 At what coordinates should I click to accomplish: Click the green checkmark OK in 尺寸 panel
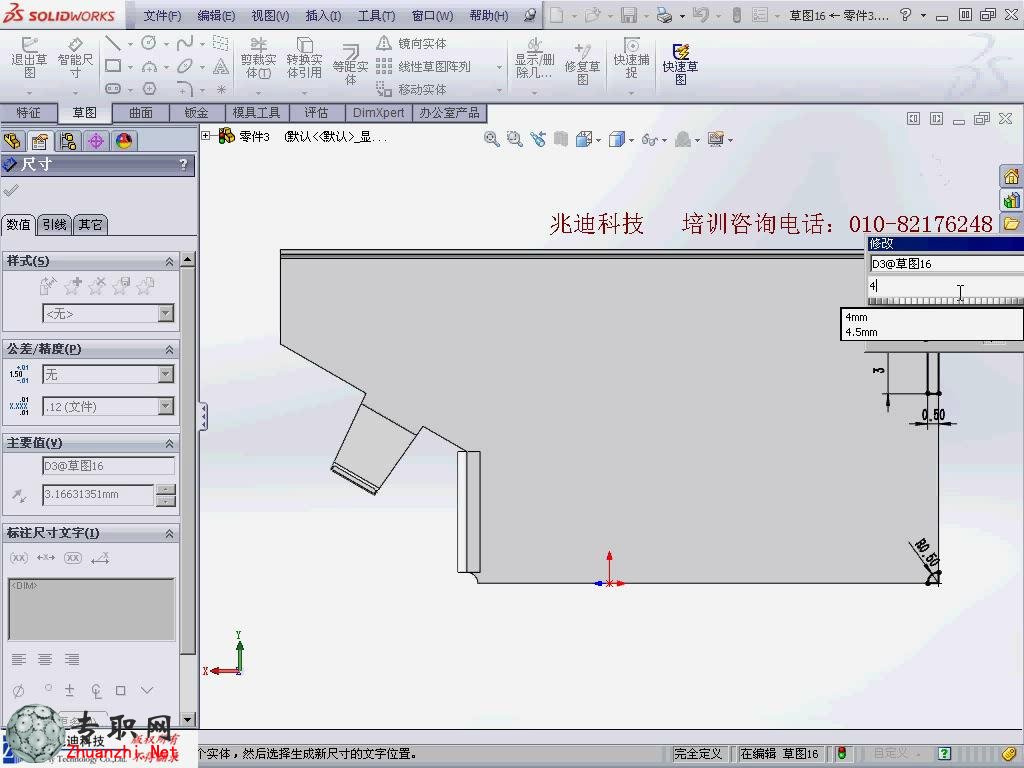pyautogui.click(x=11, y=191)
